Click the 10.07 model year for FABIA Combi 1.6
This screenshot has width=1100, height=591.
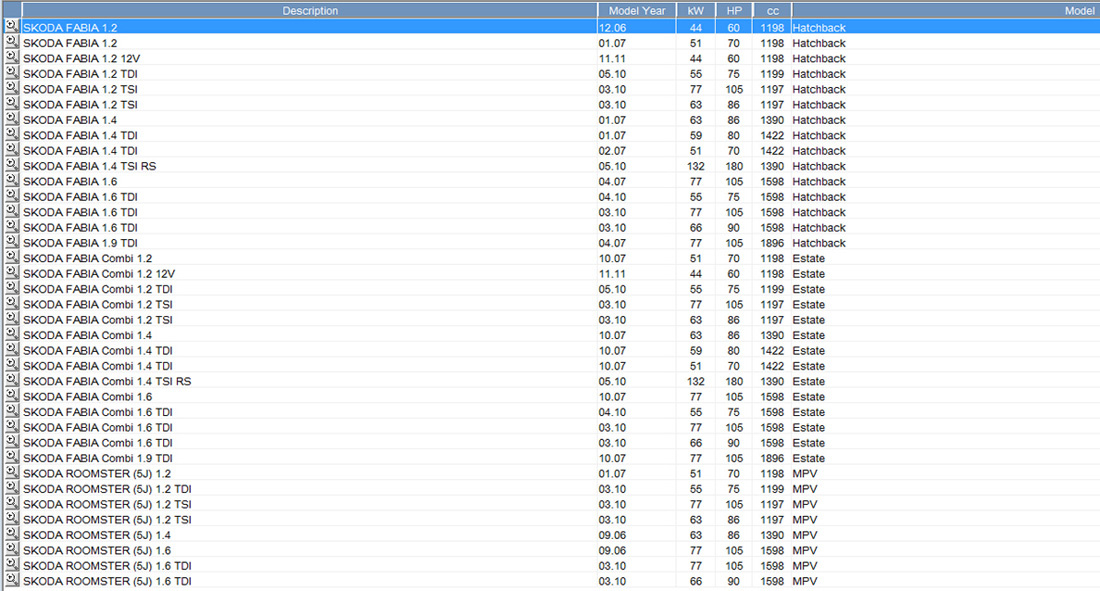[612, 397]
